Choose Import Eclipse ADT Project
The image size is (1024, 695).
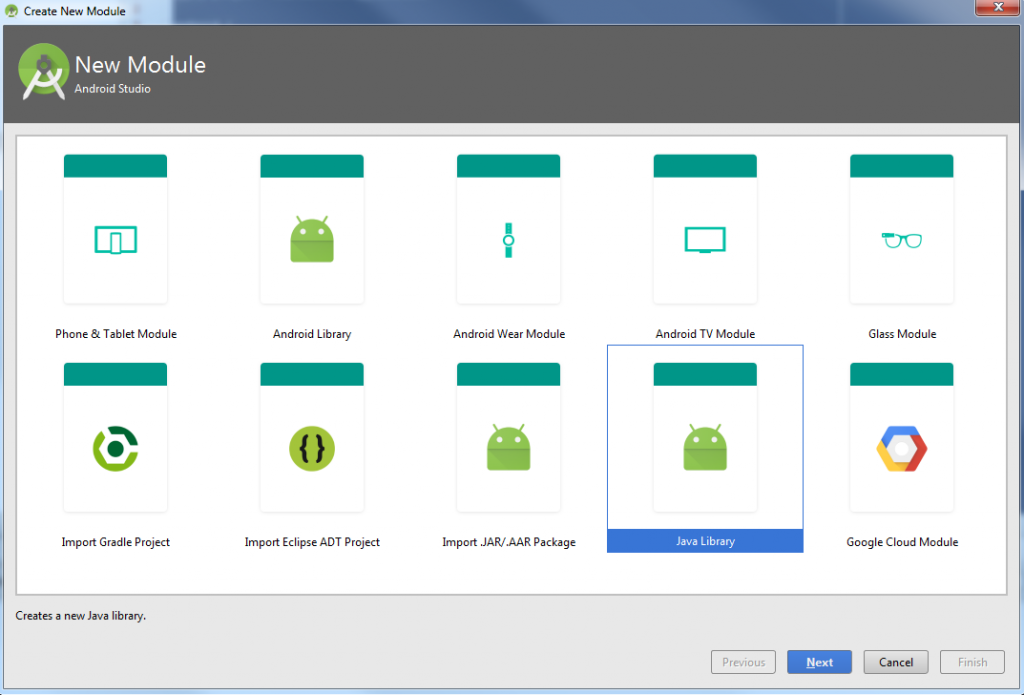[311, 437]
